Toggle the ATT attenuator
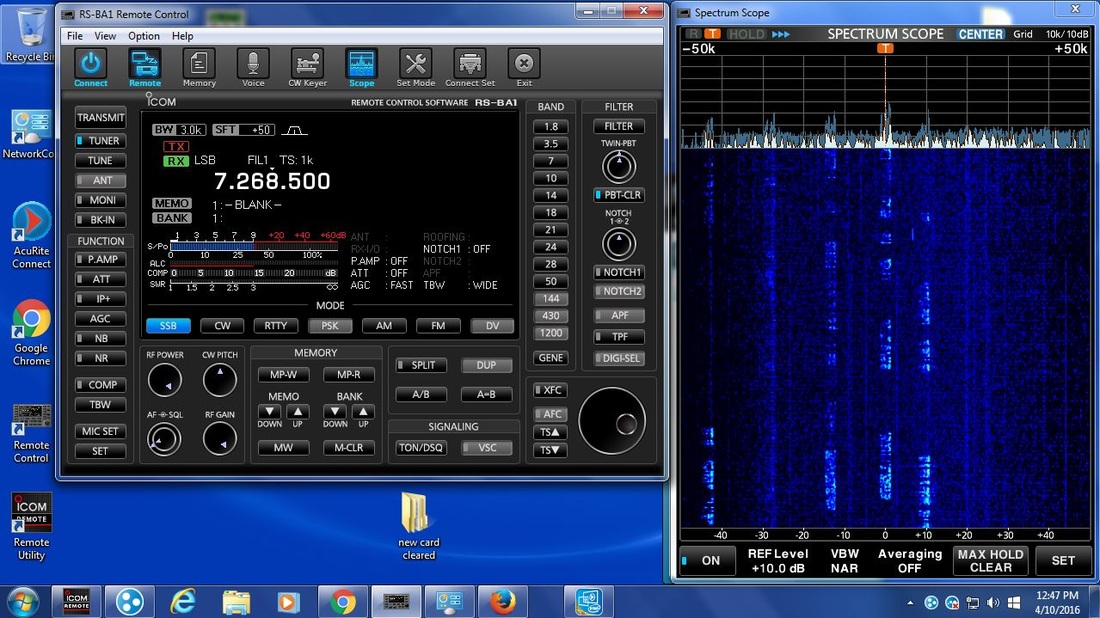Screen dimensions: 1100x618 (100, 279)
